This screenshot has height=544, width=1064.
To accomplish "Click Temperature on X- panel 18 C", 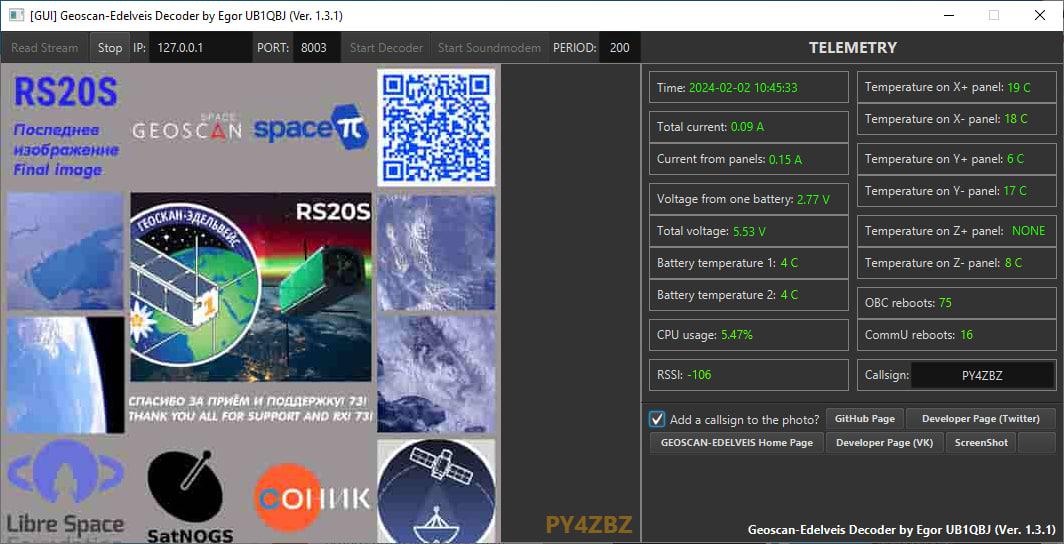I will (1016, 119).
